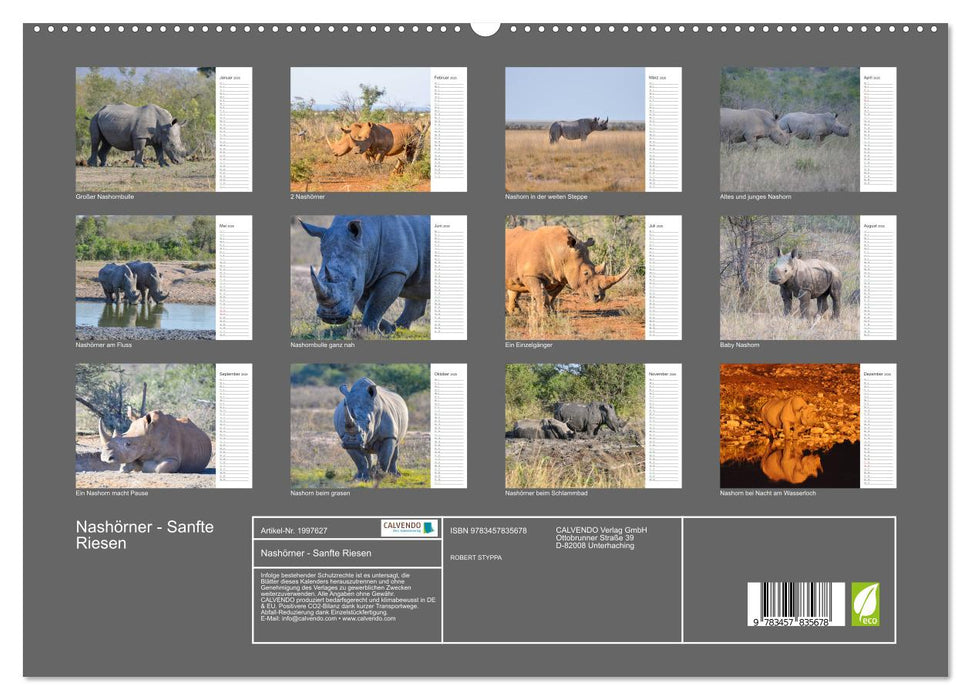
Task: Open the 'Nashorn in der weiten Steppe' photo
Action: click(575, 129)
